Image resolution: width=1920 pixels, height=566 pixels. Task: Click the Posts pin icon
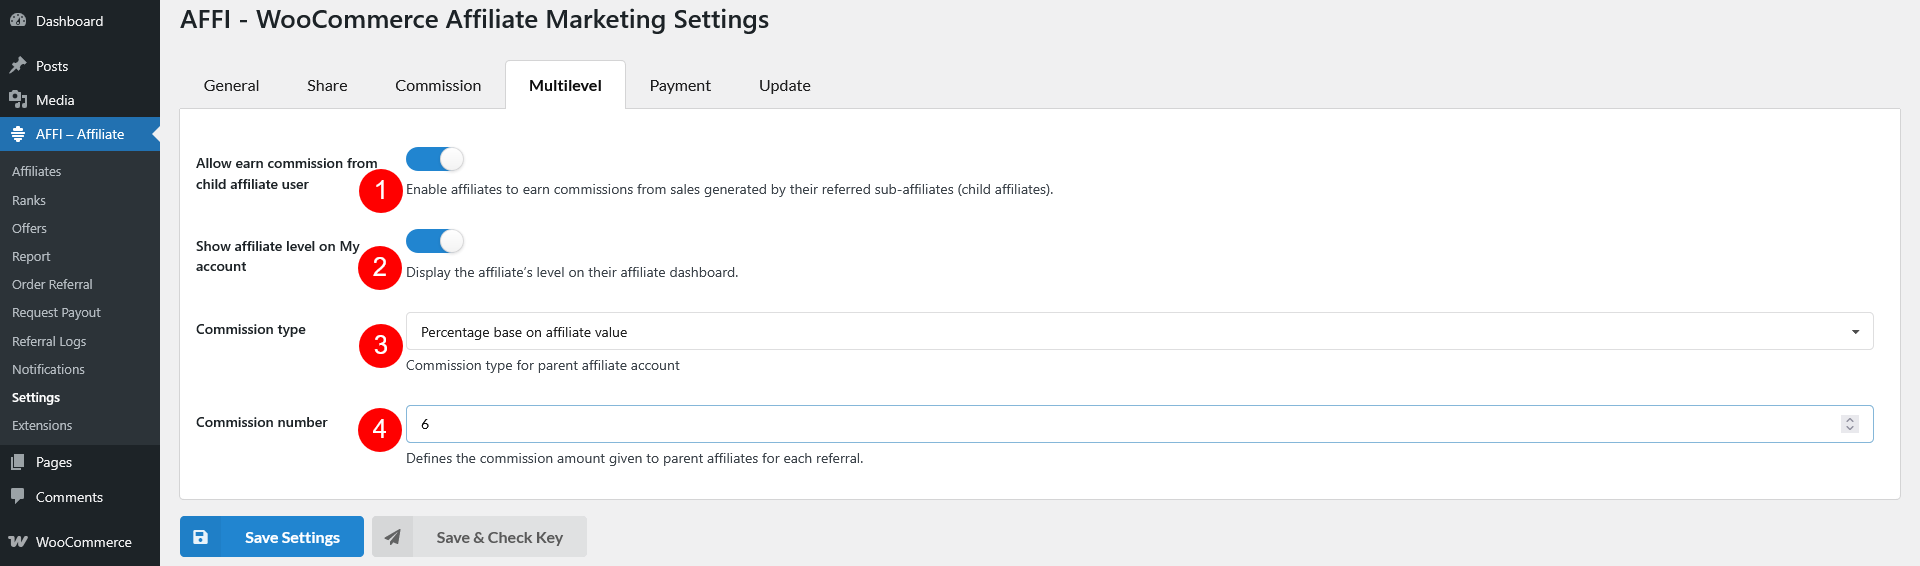18,65
